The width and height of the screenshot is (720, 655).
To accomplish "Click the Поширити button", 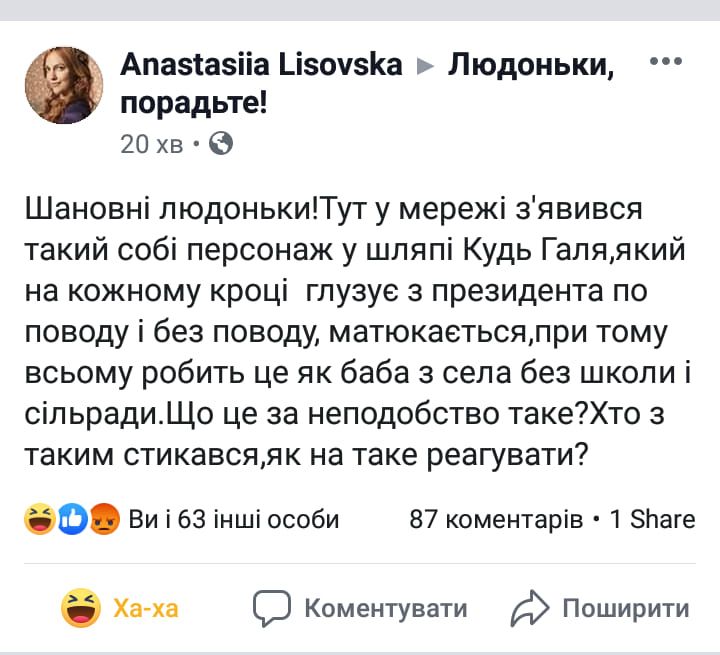I will 600,608.
